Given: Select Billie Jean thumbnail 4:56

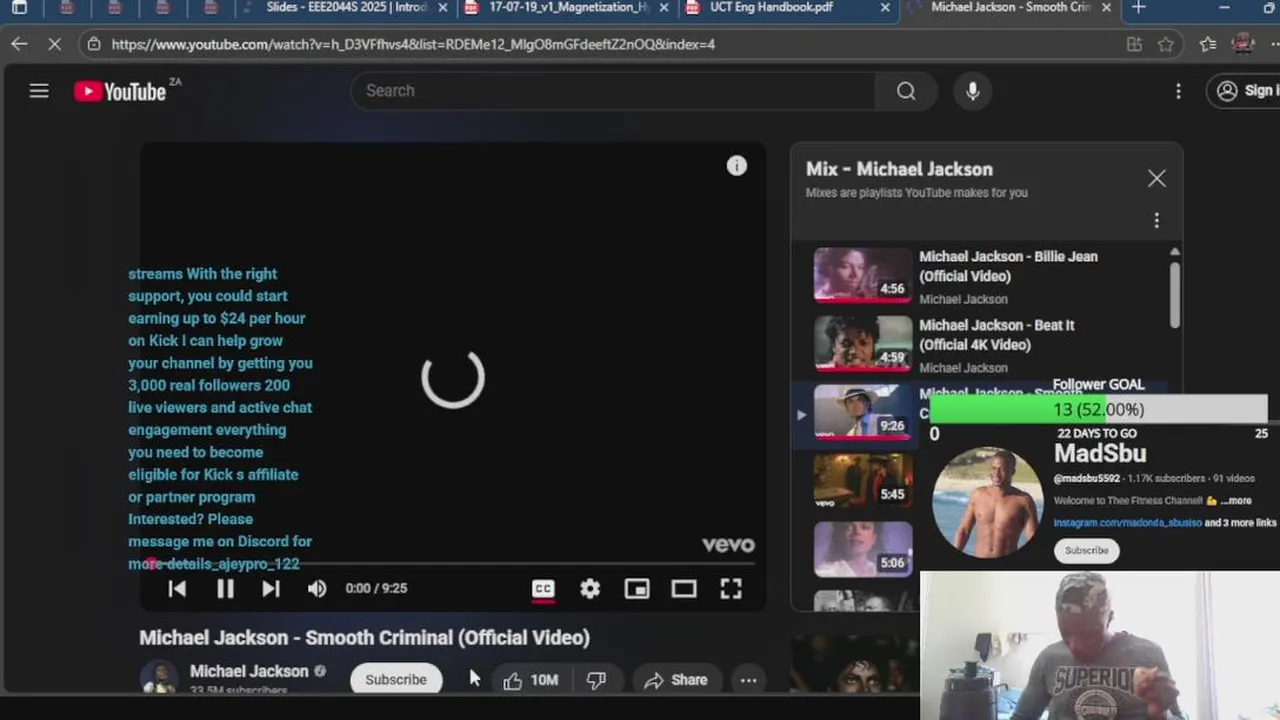Looking at the screenshot, I should coord(863,275).
